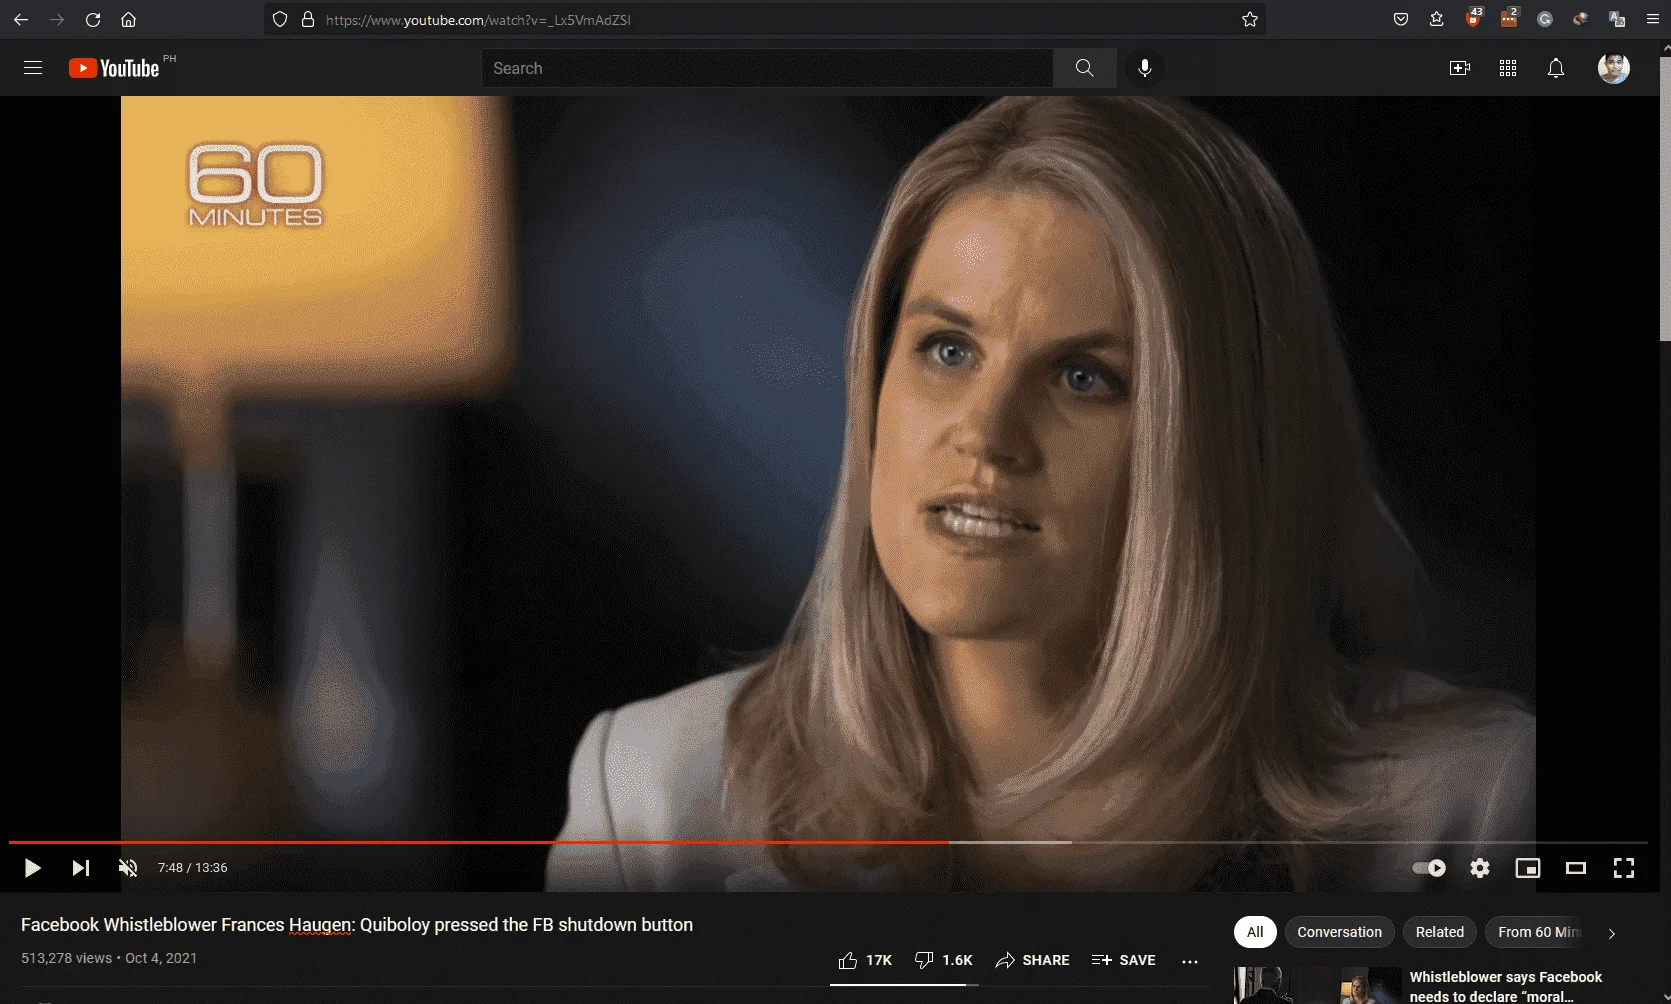This screenshot has height=1004, width=1671.
Task: Show more filter chips with right chevron
Action: (x=1611, y=933)
